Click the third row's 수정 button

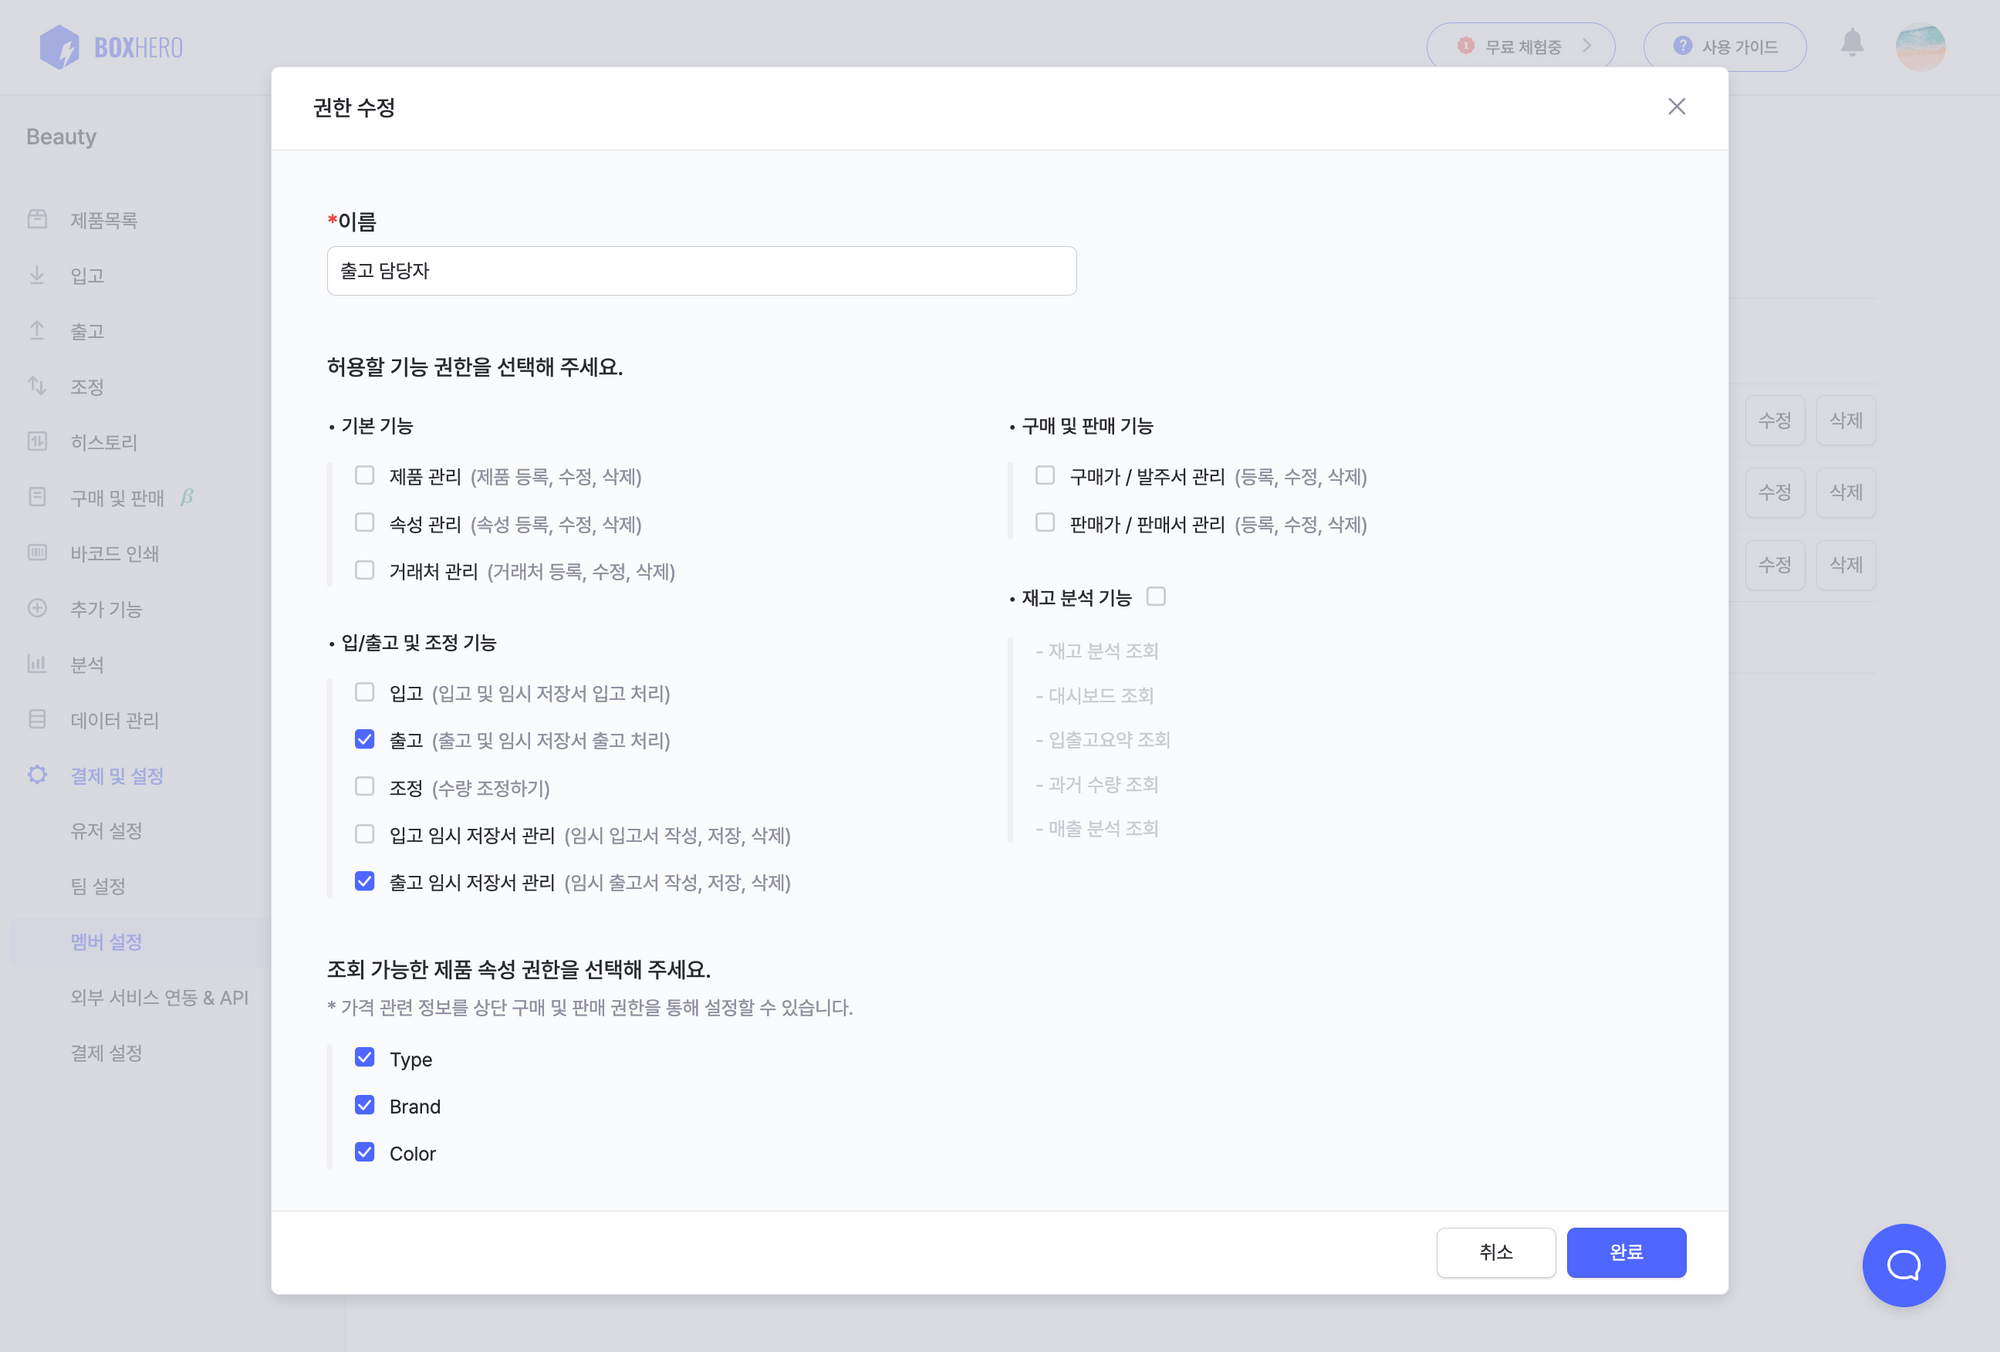point(1775,565)
